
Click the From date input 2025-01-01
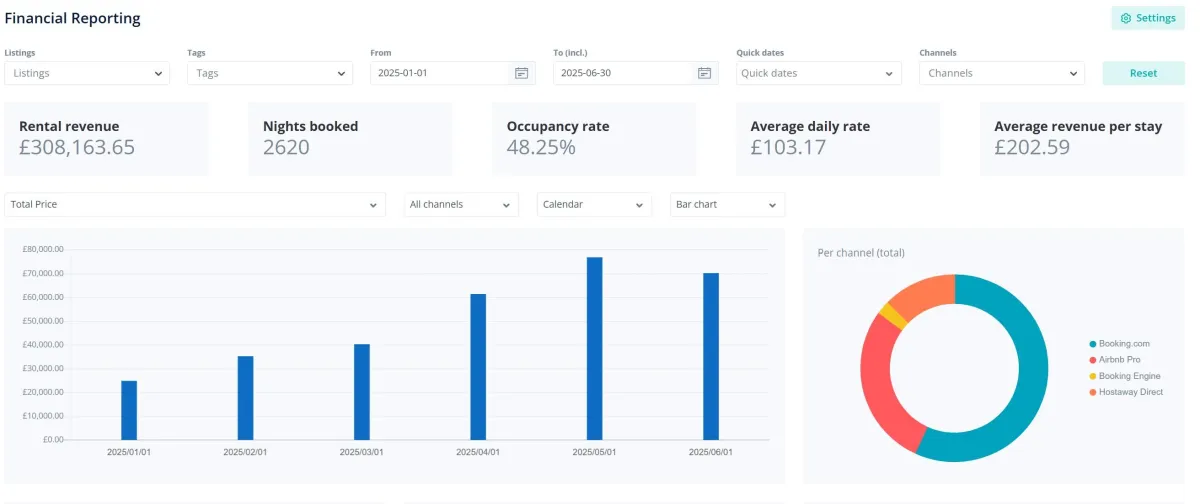(440, 73)
